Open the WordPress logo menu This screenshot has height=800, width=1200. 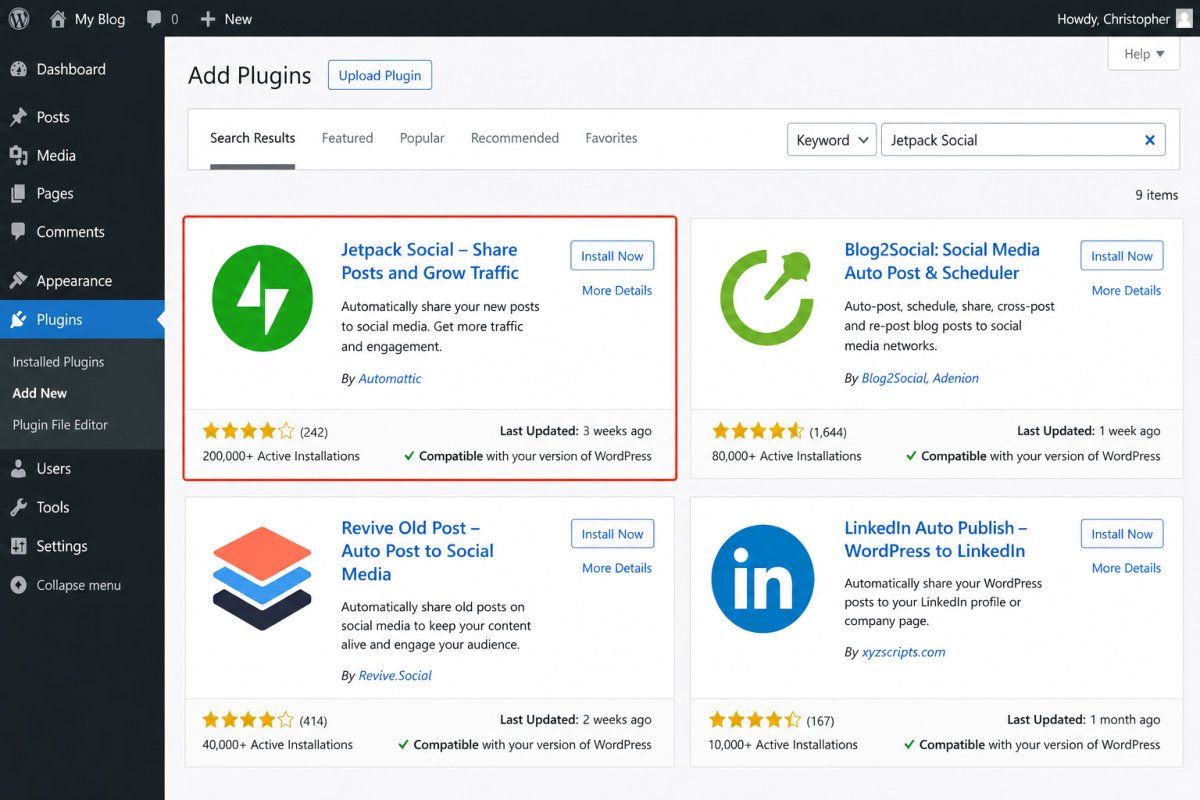pyautogui.click(x=19, y=19)
